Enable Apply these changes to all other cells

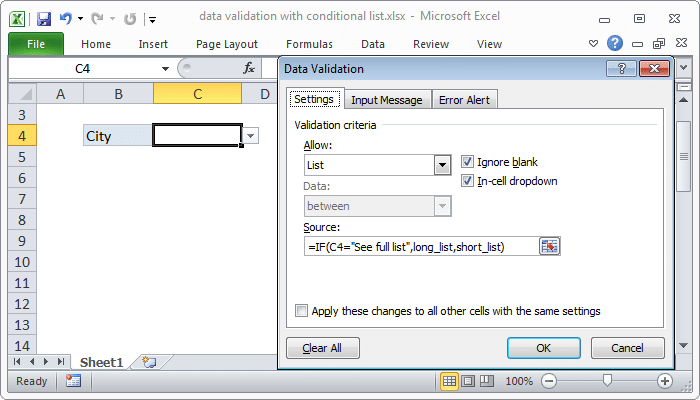tap(301, 311)
